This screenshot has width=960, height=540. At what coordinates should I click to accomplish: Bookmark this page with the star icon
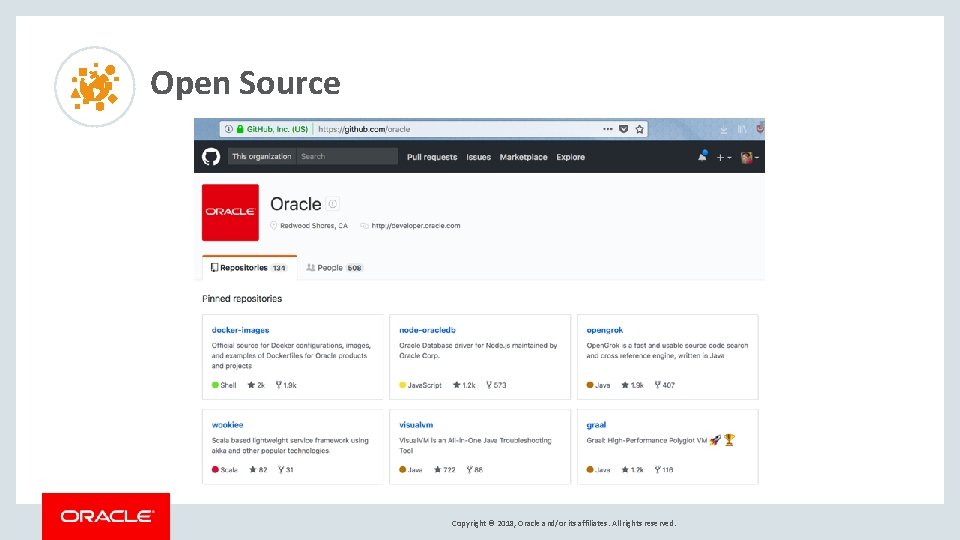[639, 129]
